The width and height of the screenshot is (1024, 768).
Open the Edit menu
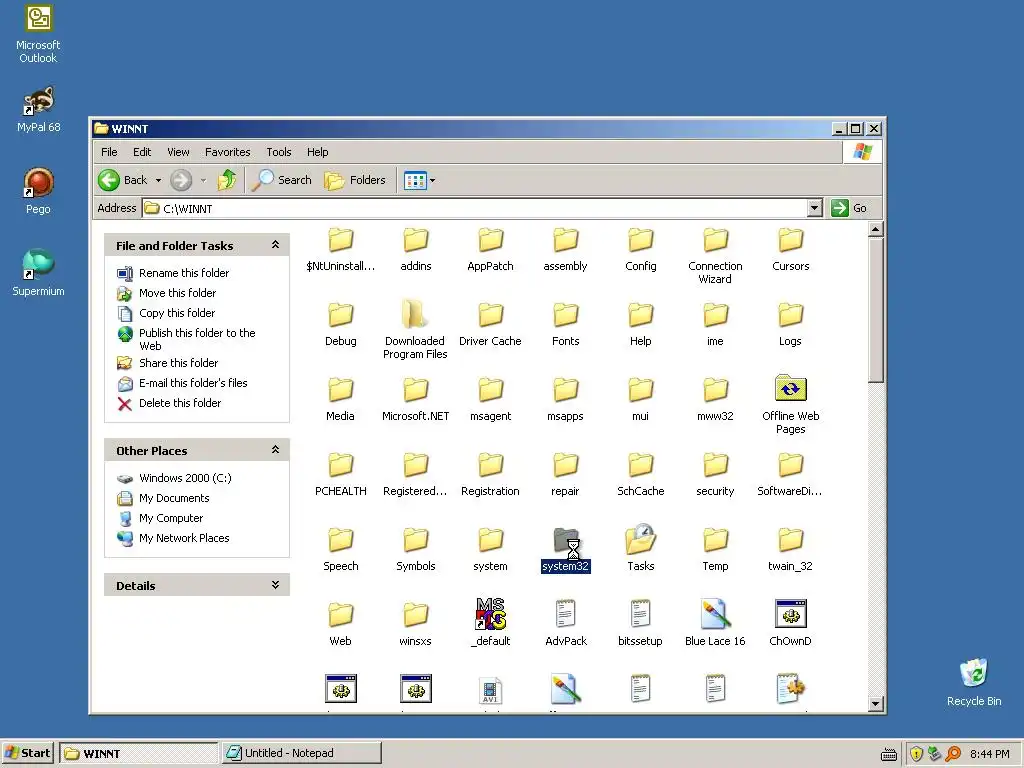142,152
